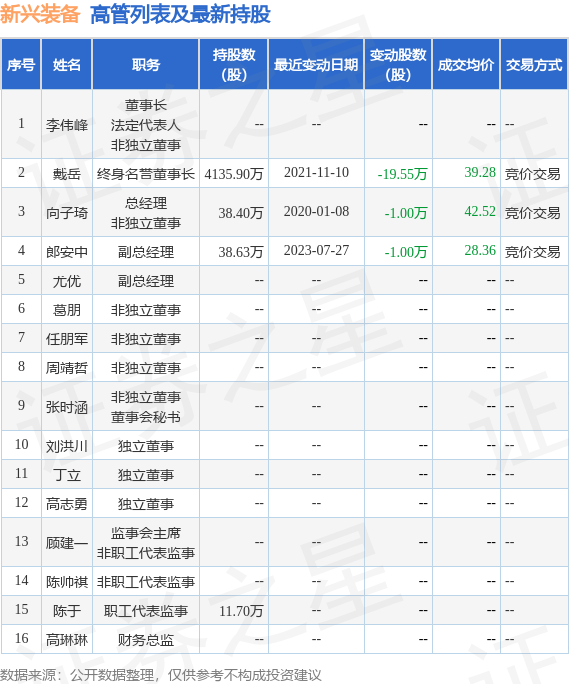
Task: Click the name 葛朋
Action: 67,310
